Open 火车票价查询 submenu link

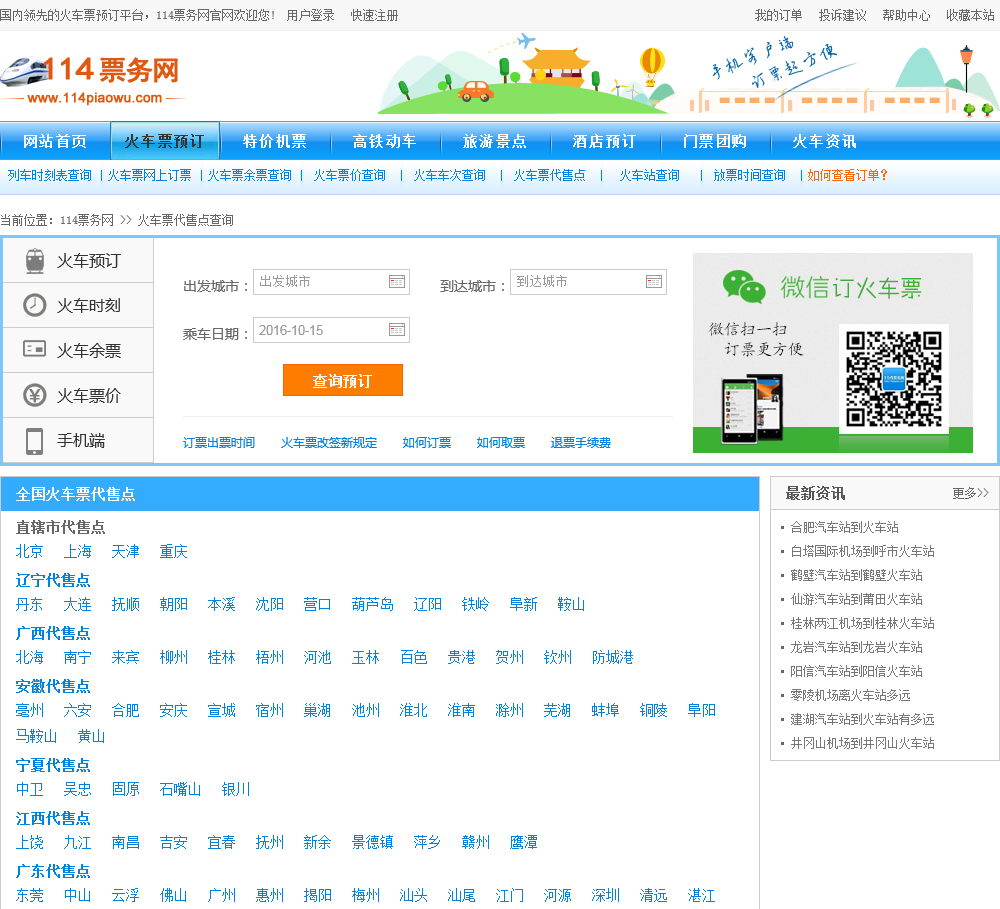[x=349, y=175]
